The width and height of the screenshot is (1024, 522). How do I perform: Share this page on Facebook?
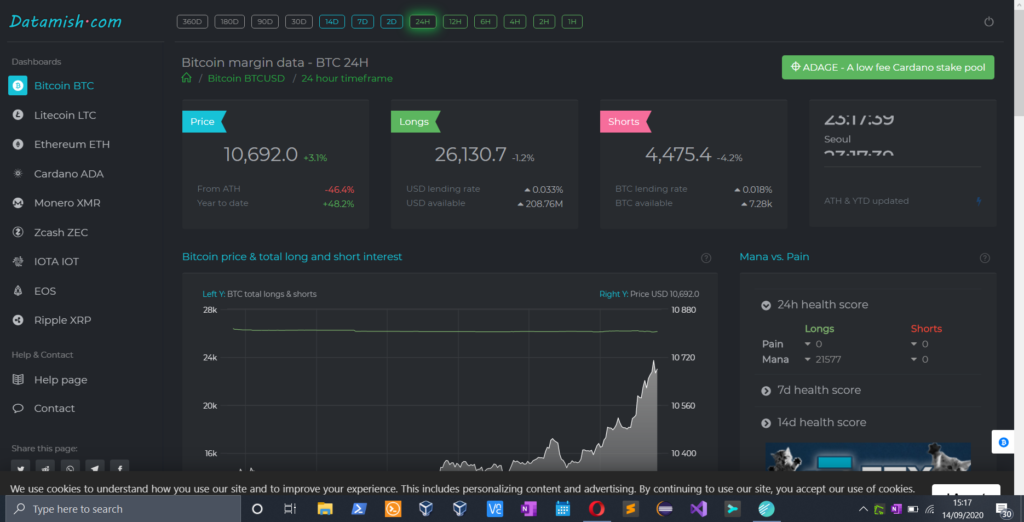[x=120, y=467]
